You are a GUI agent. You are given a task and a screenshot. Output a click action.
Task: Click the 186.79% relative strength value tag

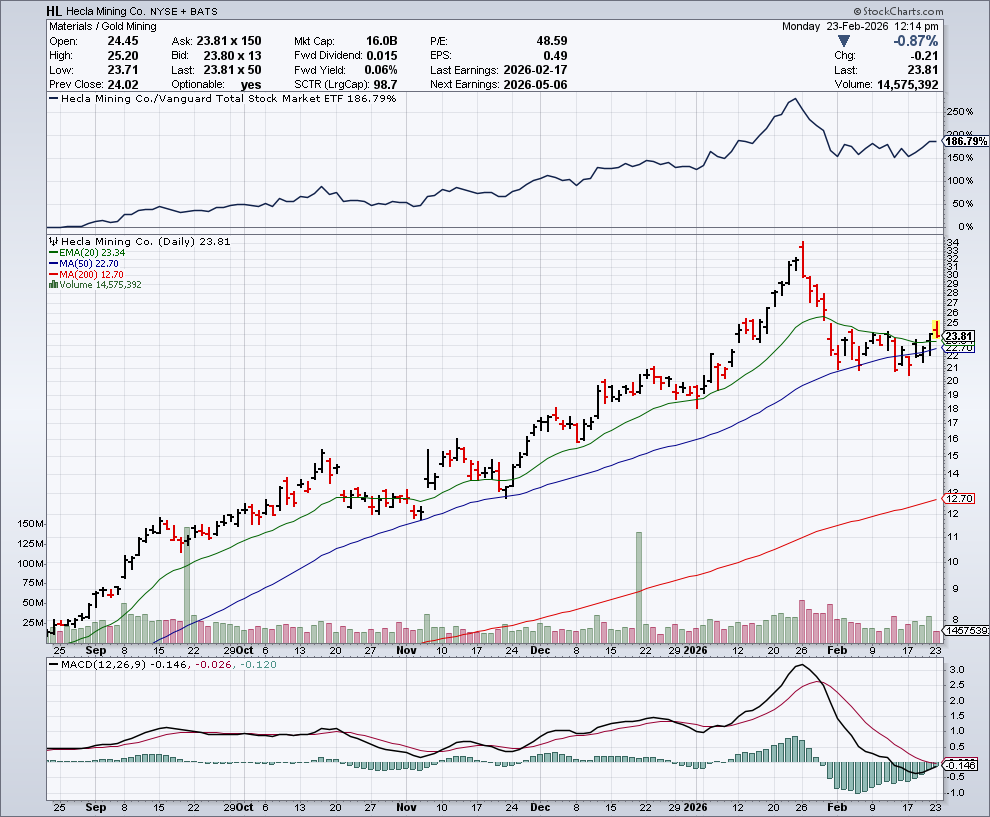tap(966, 142)
